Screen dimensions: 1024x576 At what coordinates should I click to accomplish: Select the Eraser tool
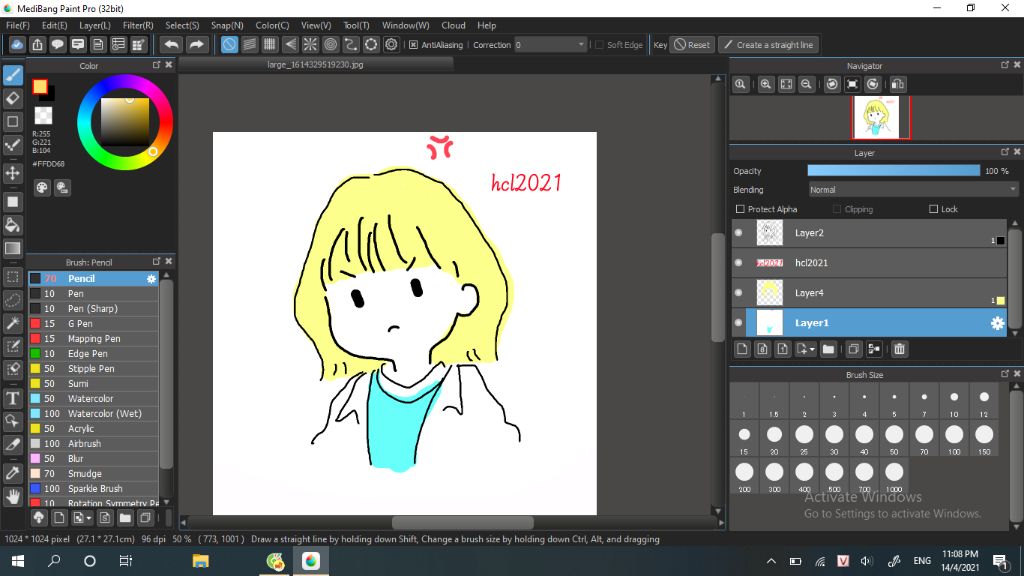12,99
